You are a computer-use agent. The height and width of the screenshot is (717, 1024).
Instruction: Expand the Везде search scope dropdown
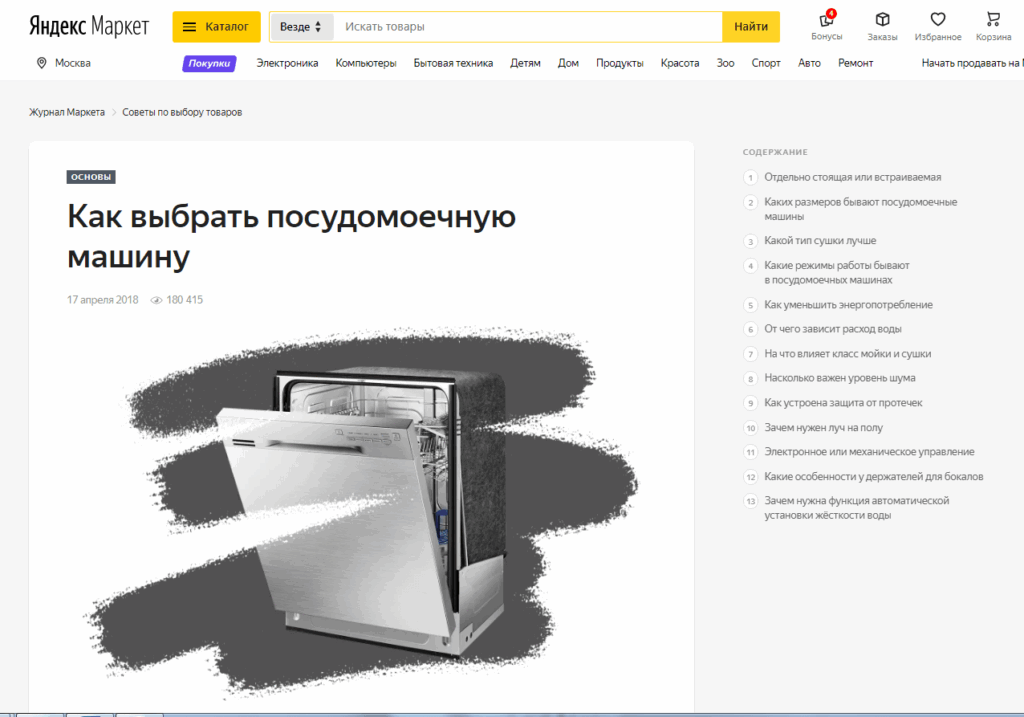pyautogui.click(x=301, y=27)
